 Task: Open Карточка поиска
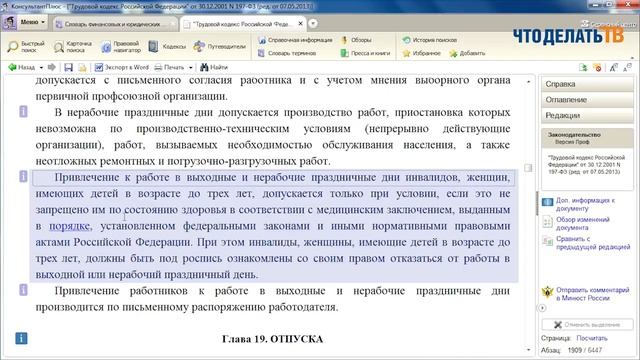click(x=73, y=47)
